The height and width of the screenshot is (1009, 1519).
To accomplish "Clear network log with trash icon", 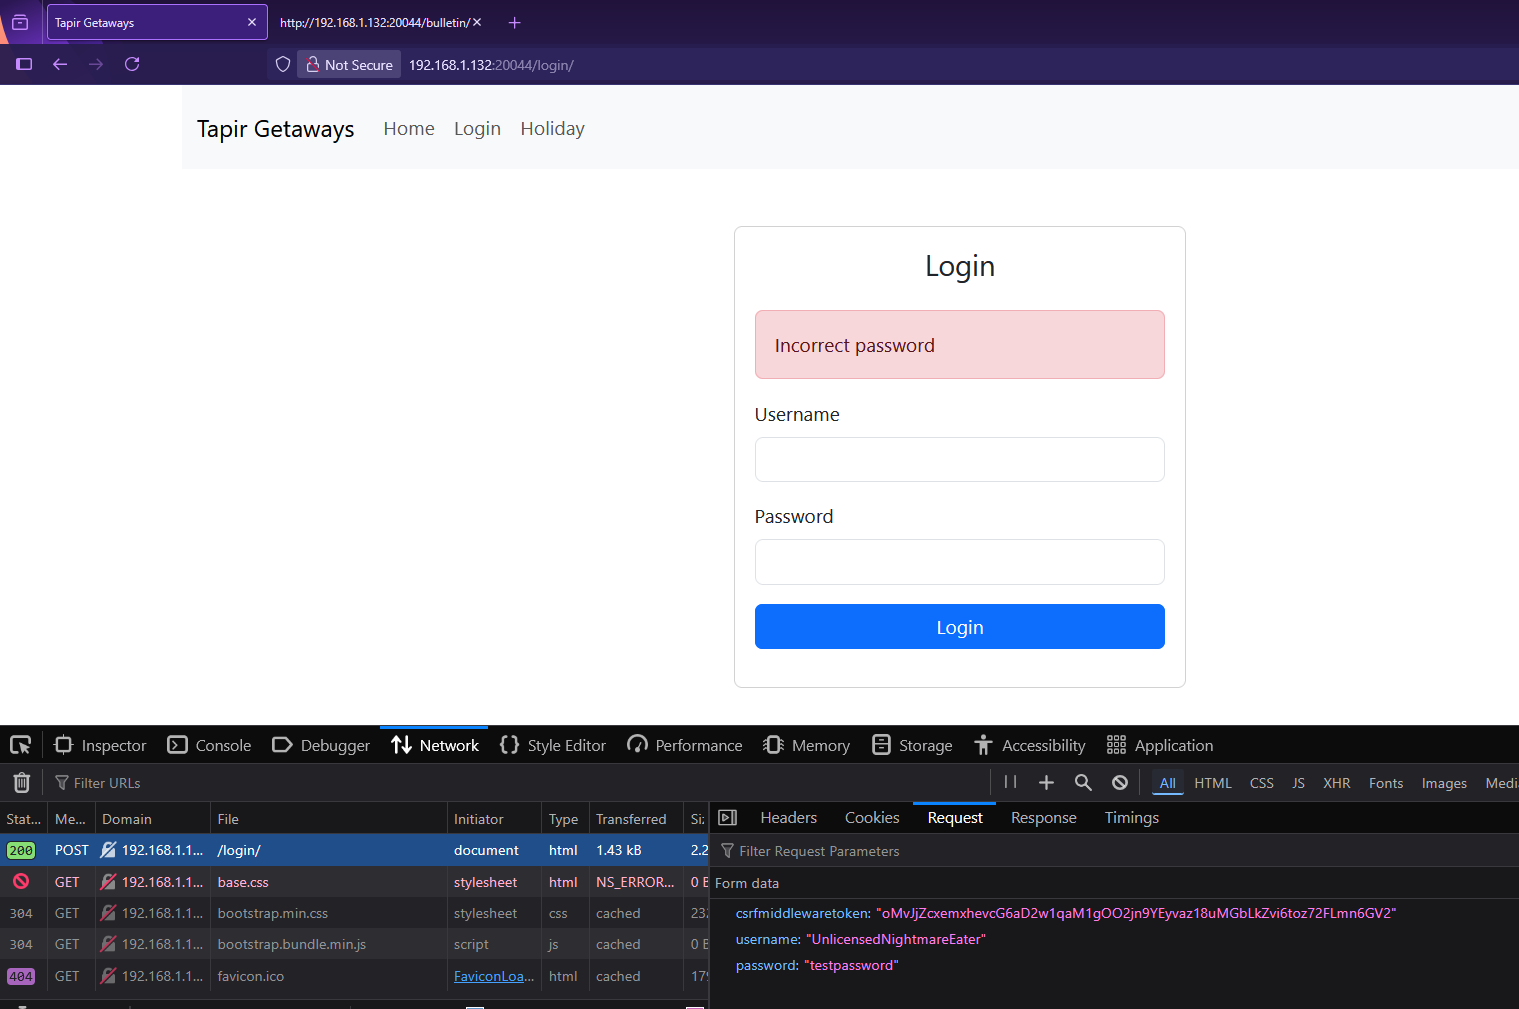I will [22, 783].
